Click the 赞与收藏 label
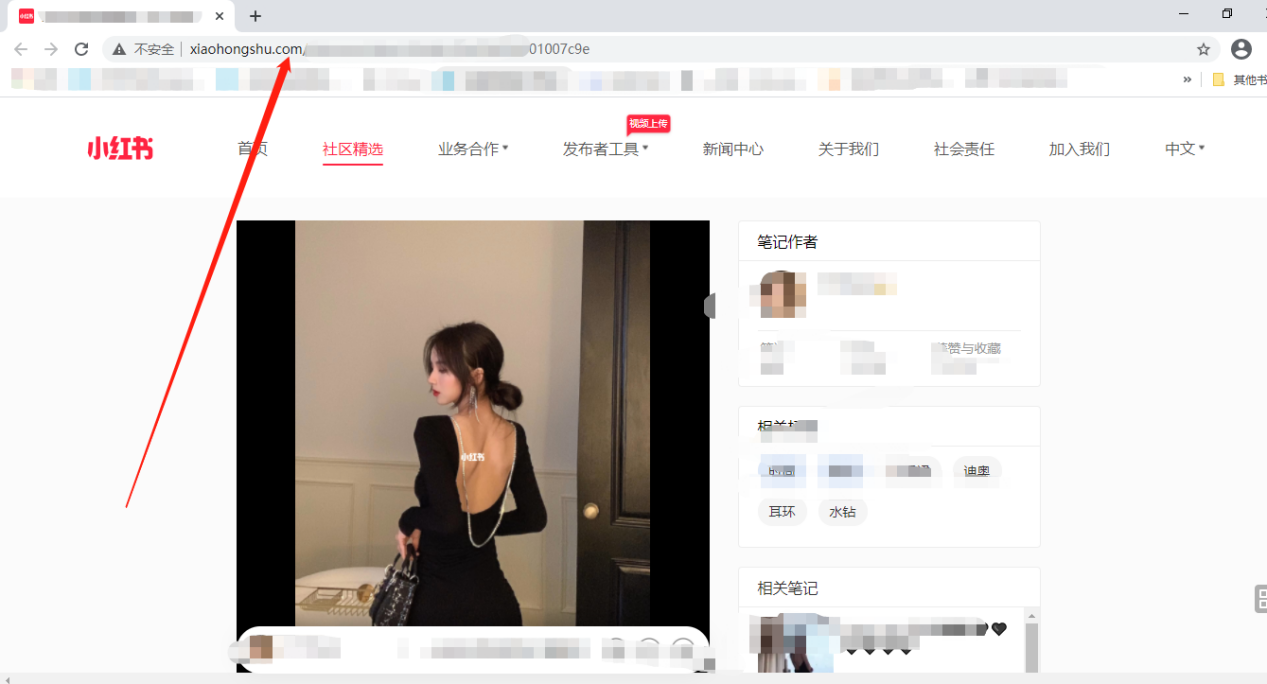This screenshot has width=1267, height=684. pos(968,349)
